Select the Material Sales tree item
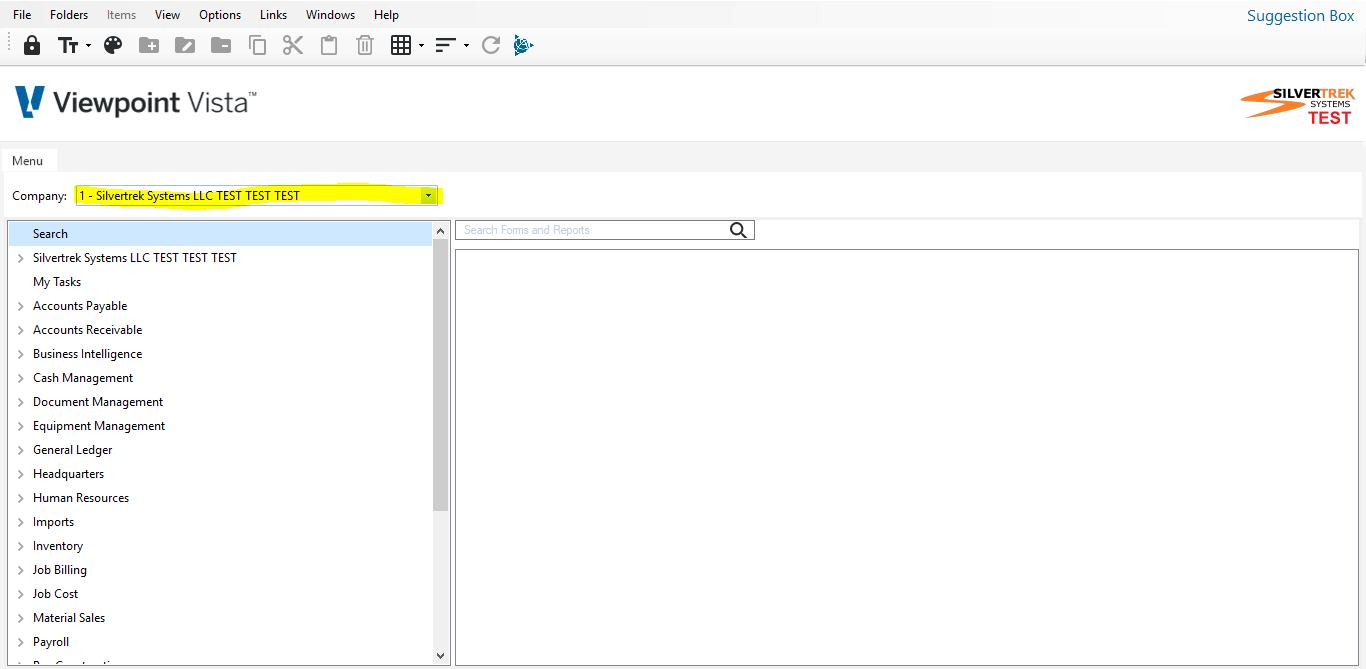The image size is (1366, 669). (x=69, y=618)
